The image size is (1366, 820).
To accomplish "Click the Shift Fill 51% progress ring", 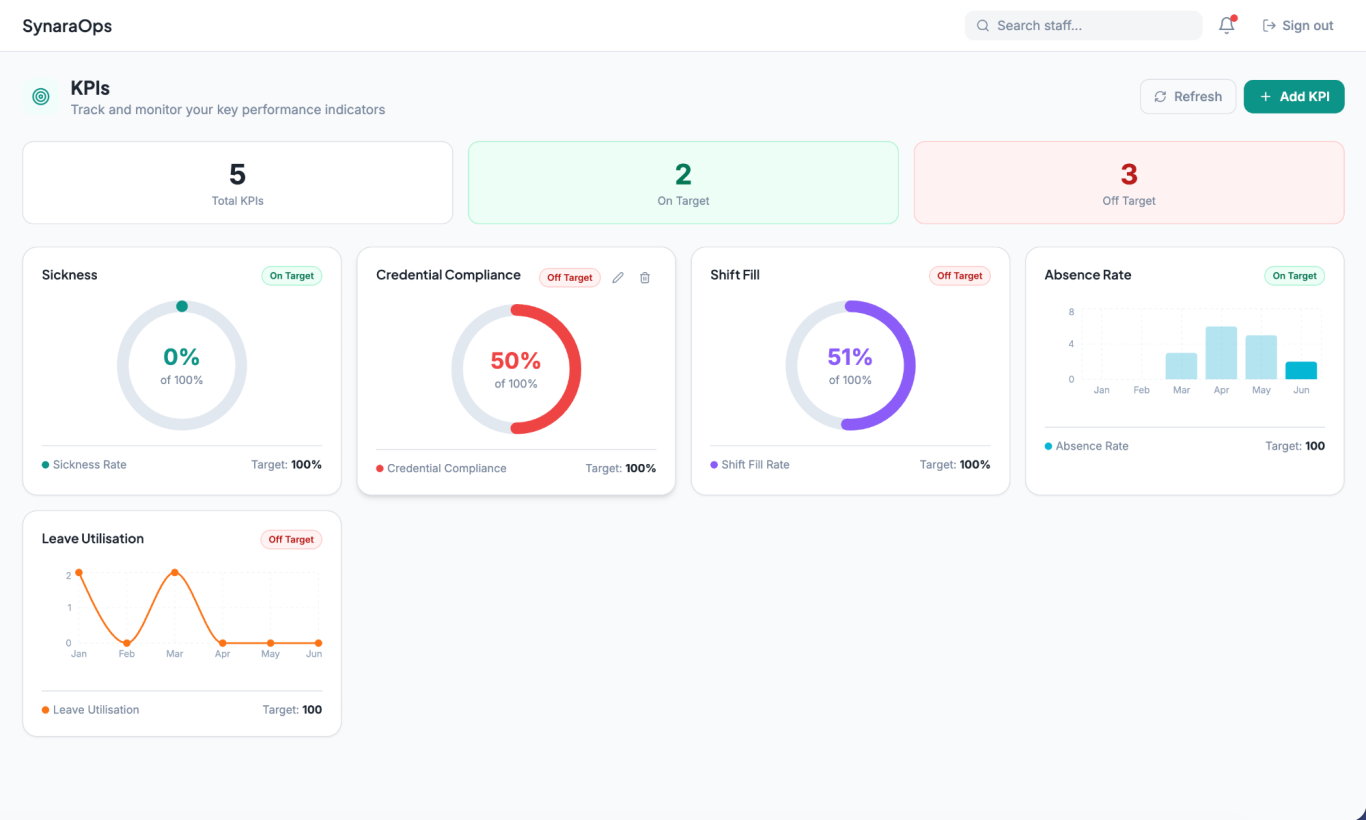I will click(850, 366).
